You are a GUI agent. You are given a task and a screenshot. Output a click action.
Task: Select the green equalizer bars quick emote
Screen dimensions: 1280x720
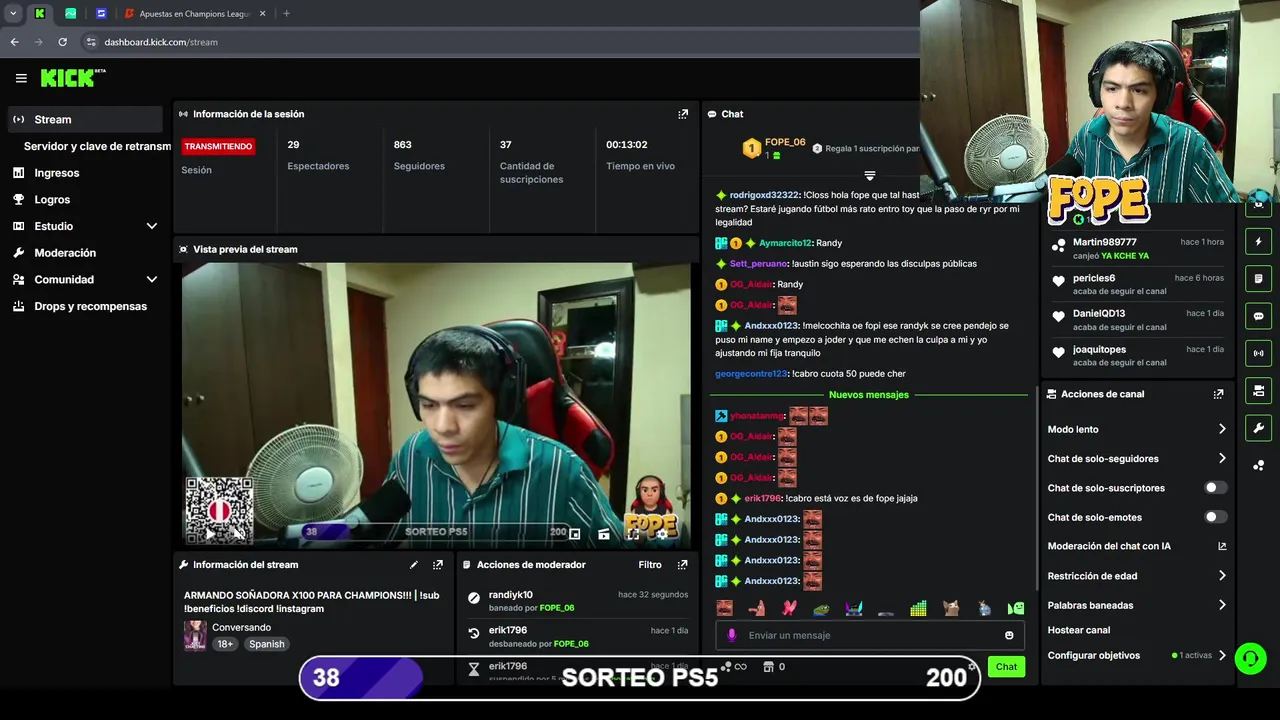(918, 608)
